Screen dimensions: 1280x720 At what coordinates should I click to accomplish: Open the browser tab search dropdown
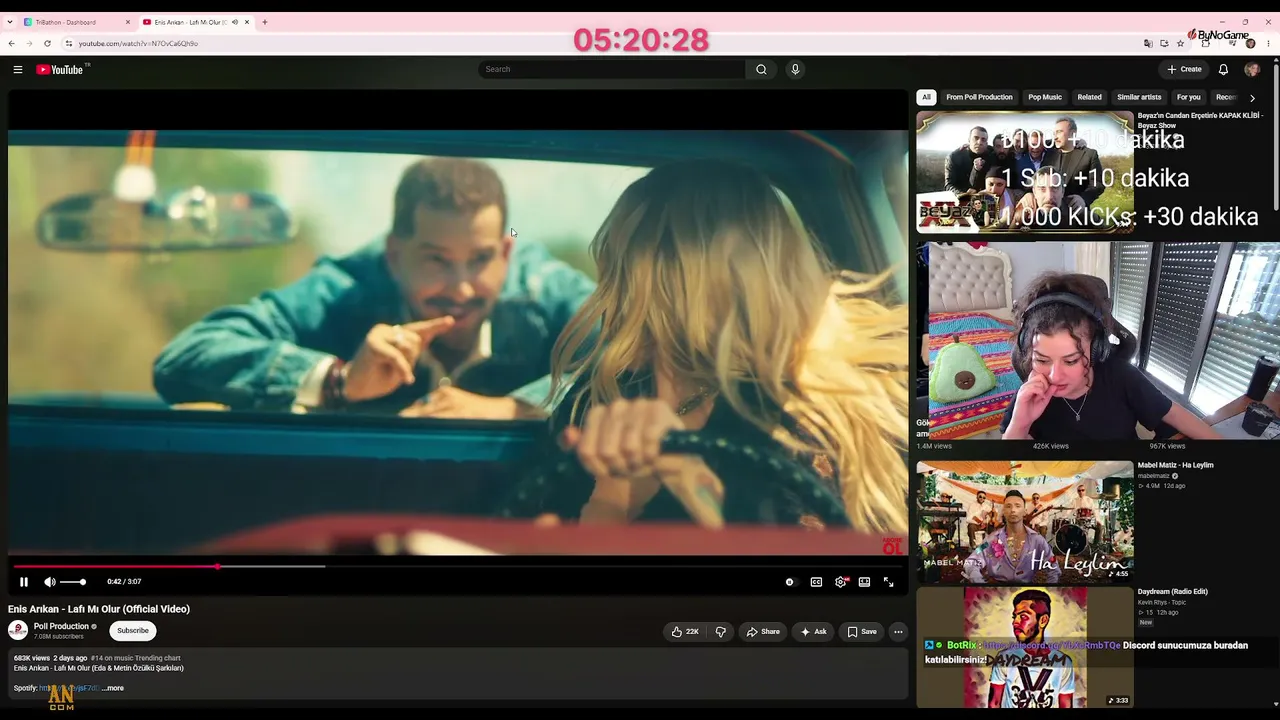[x=9, y=22]
